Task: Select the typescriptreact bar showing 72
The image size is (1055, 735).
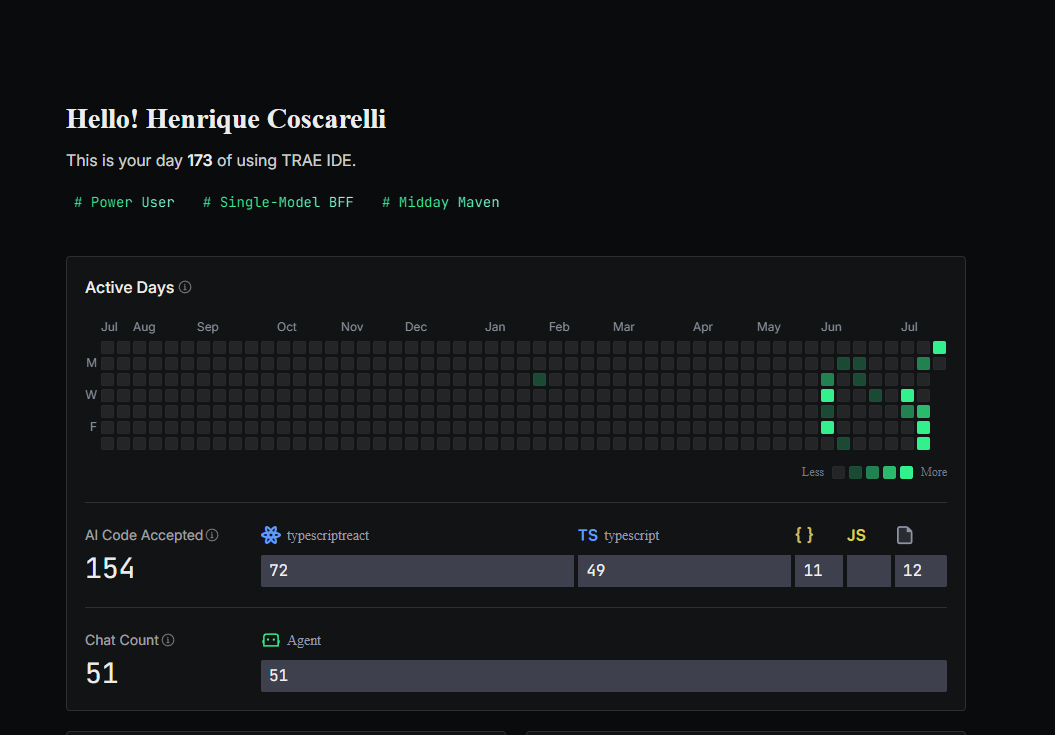Action: coord(417,571)
